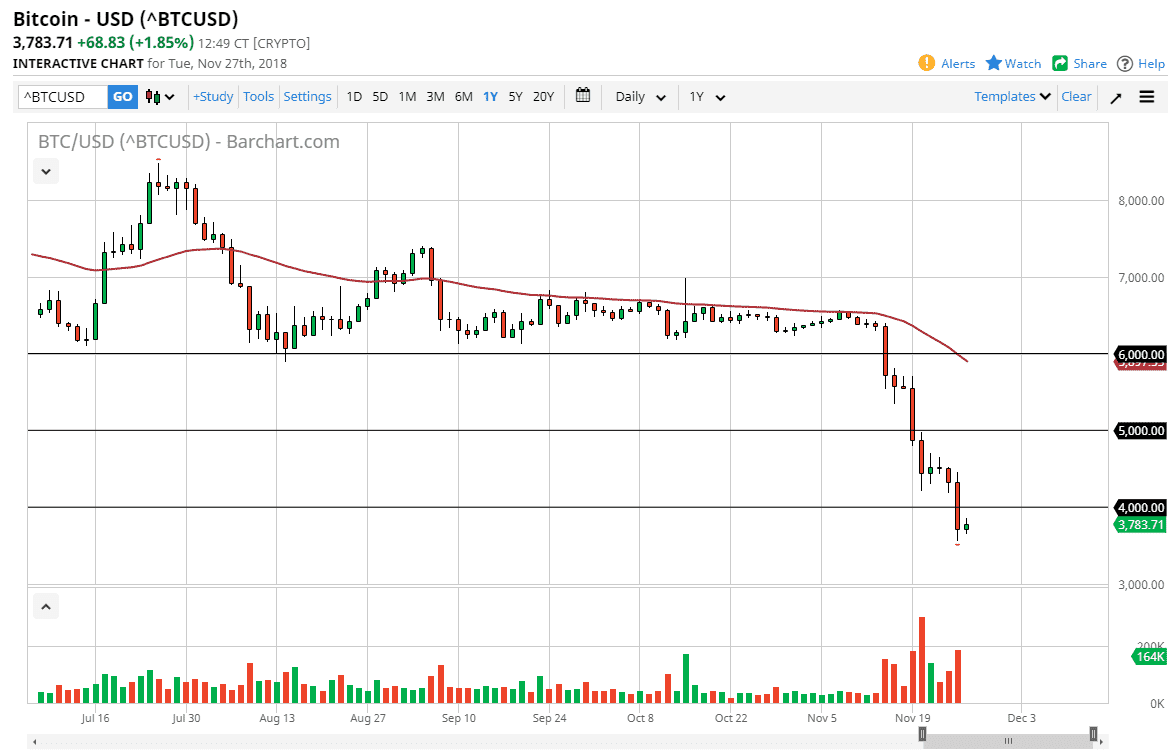Click the pop-out arrow icon

(1117, 96)
